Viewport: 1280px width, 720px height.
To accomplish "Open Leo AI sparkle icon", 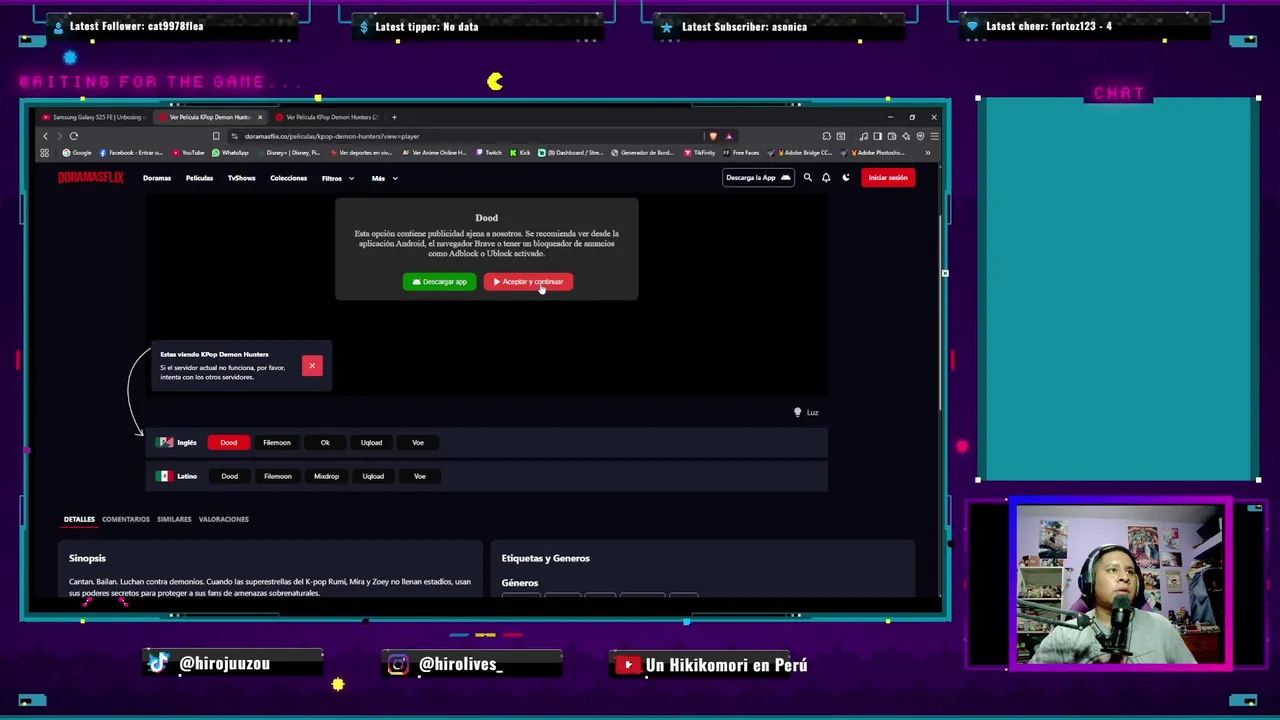I will (906, 136).
